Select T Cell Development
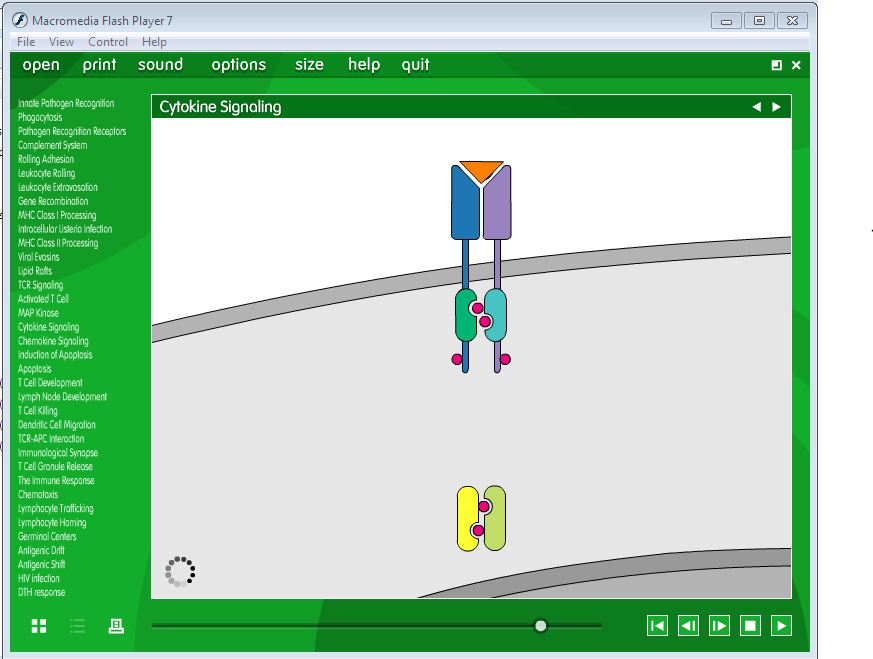873x659 pixels. [50, 383]
